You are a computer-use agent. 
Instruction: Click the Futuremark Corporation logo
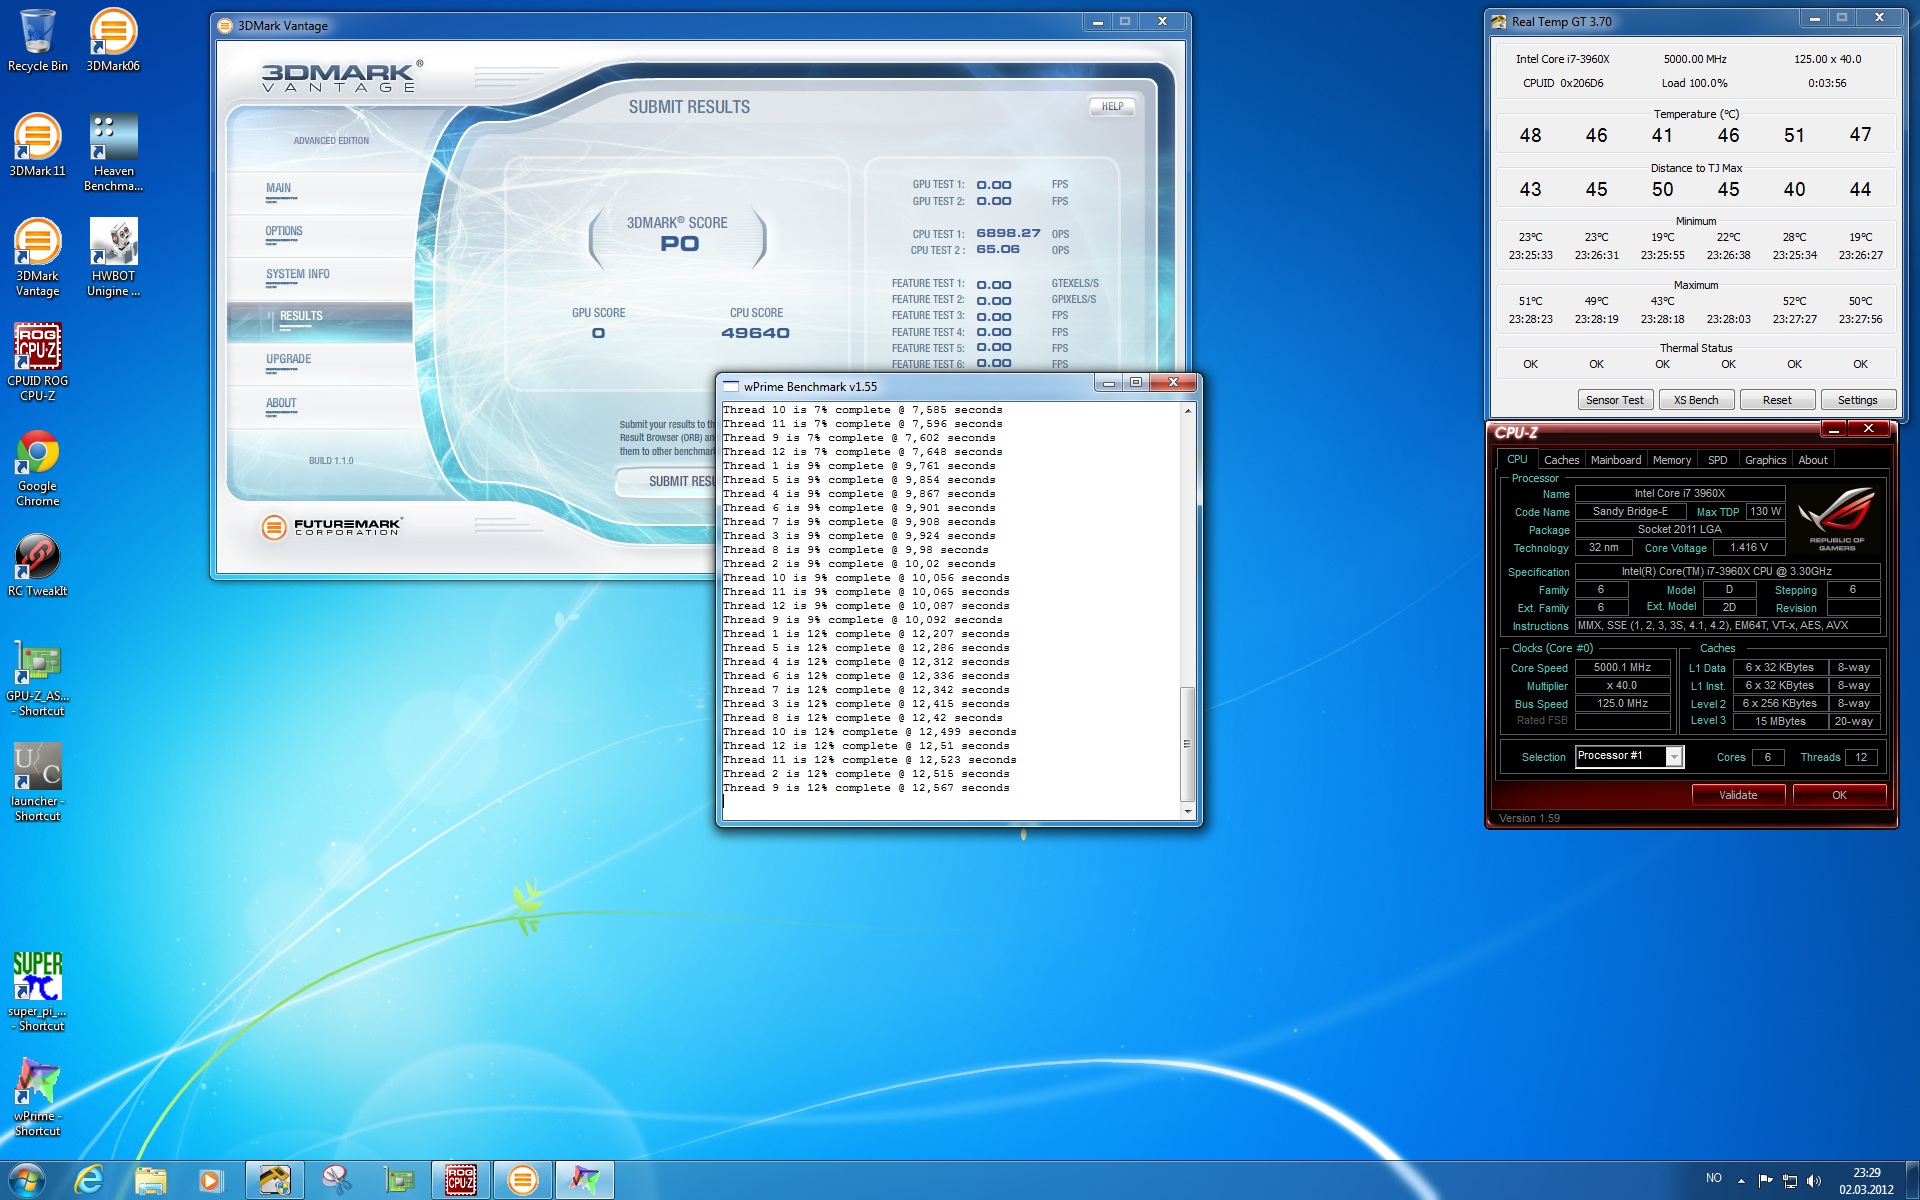(331, 527)
